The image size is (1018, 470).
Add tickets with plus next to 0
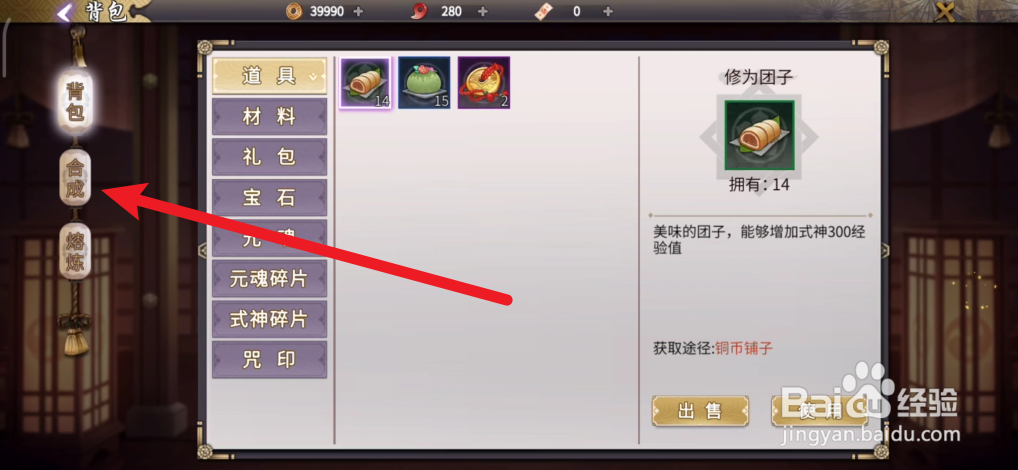tap(608, 11)
